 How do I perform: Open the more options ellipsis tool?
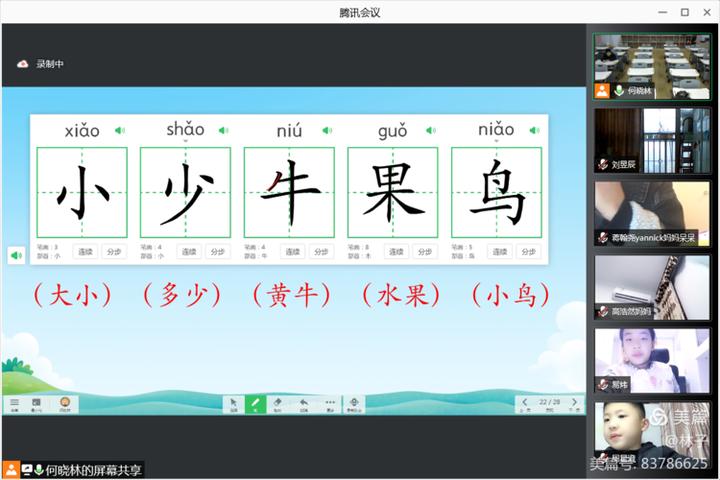(x=329, y=403)
